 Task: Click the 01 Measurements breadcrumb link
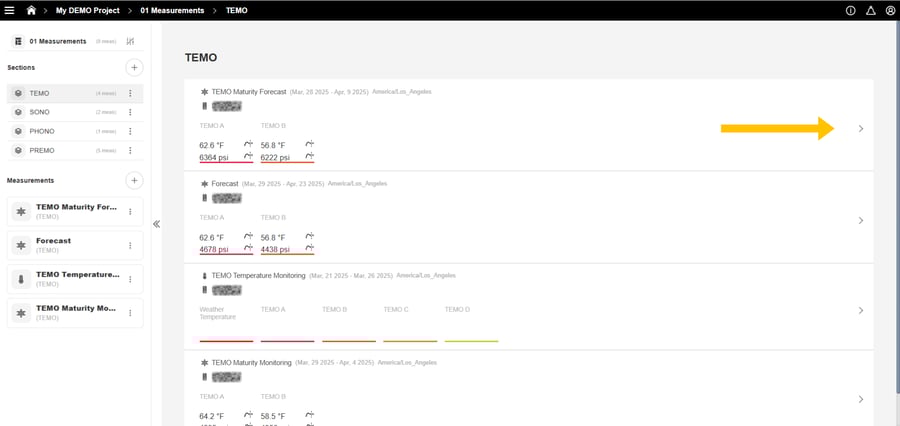click(172, 10)
